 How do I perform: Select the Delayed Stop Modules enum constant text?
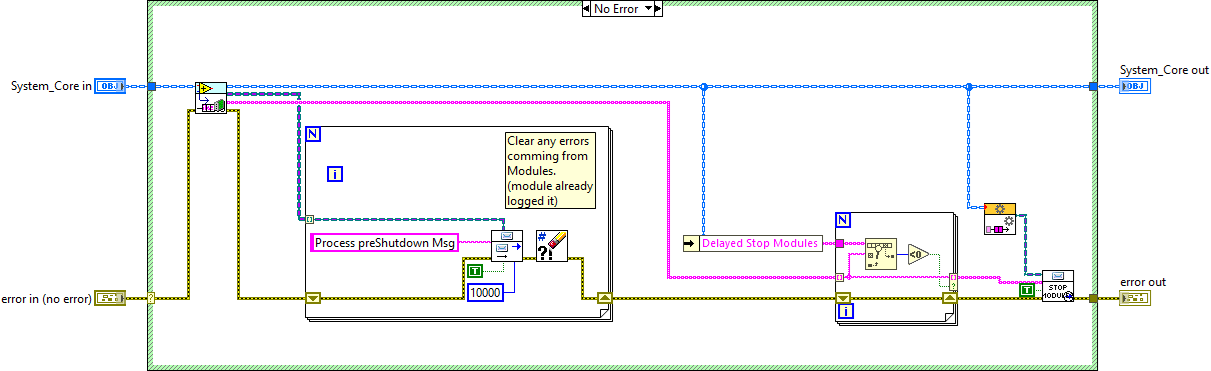point(760,243)
